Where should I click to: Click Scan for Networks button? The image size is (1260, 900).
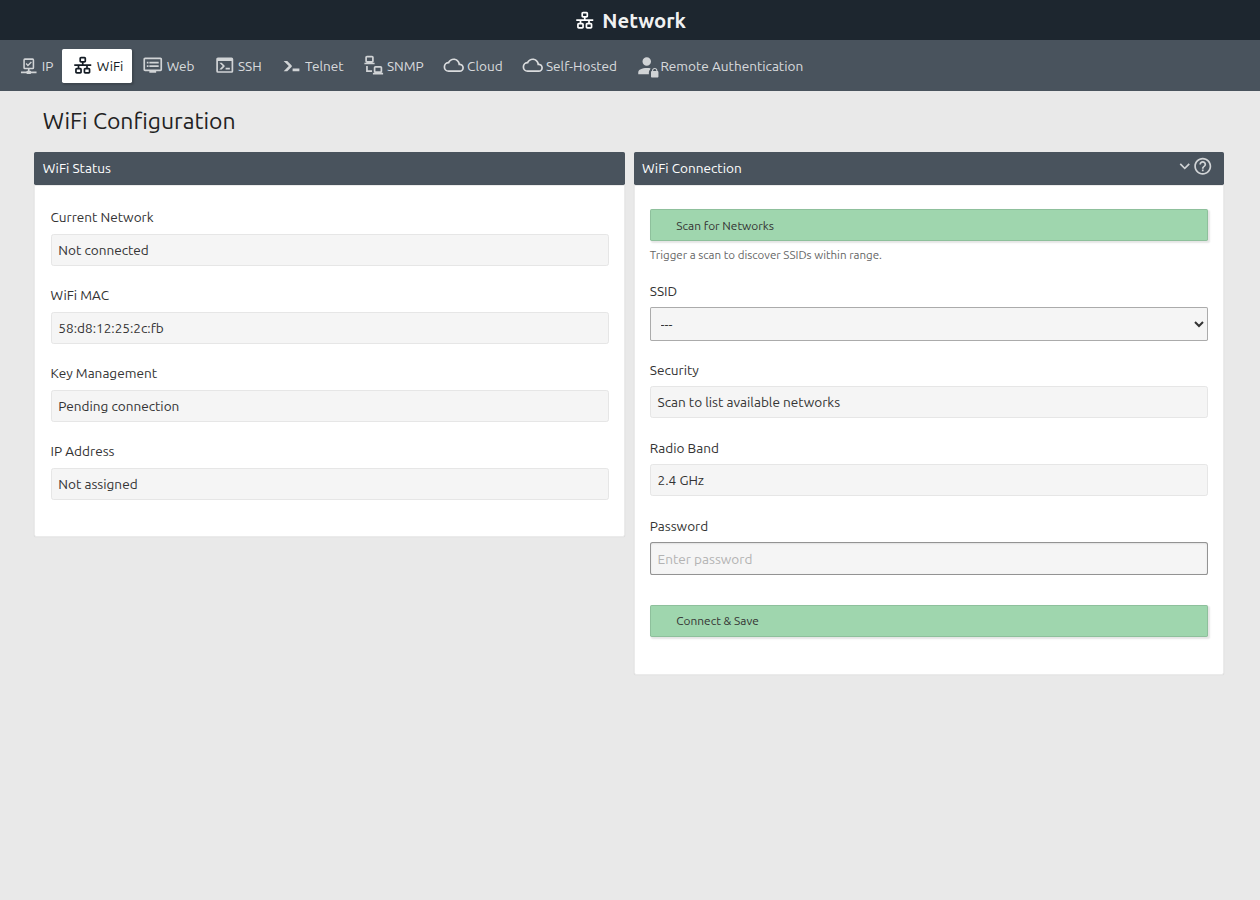[x=929, y=225]
